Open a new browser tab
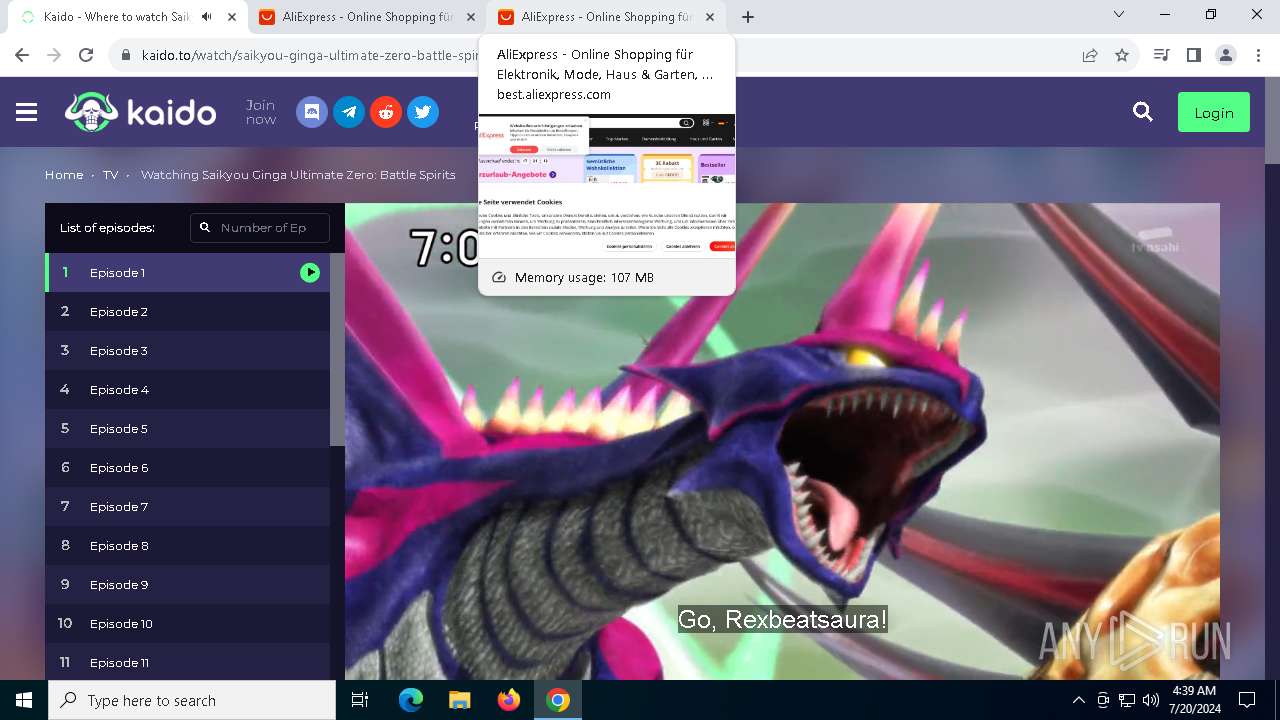The image size is (1280, 720). pos(748,17)
